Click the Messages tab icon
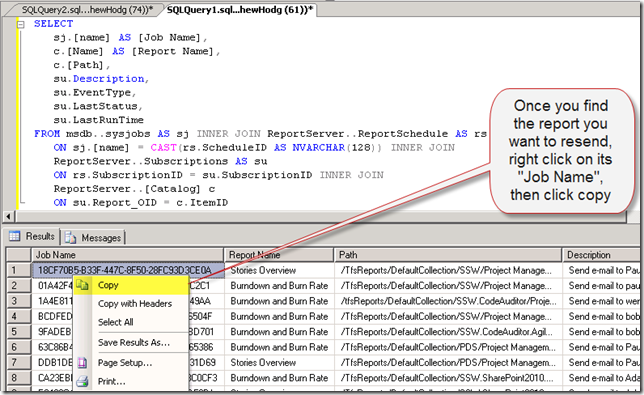The image size is (644, 395). [70, 237]
